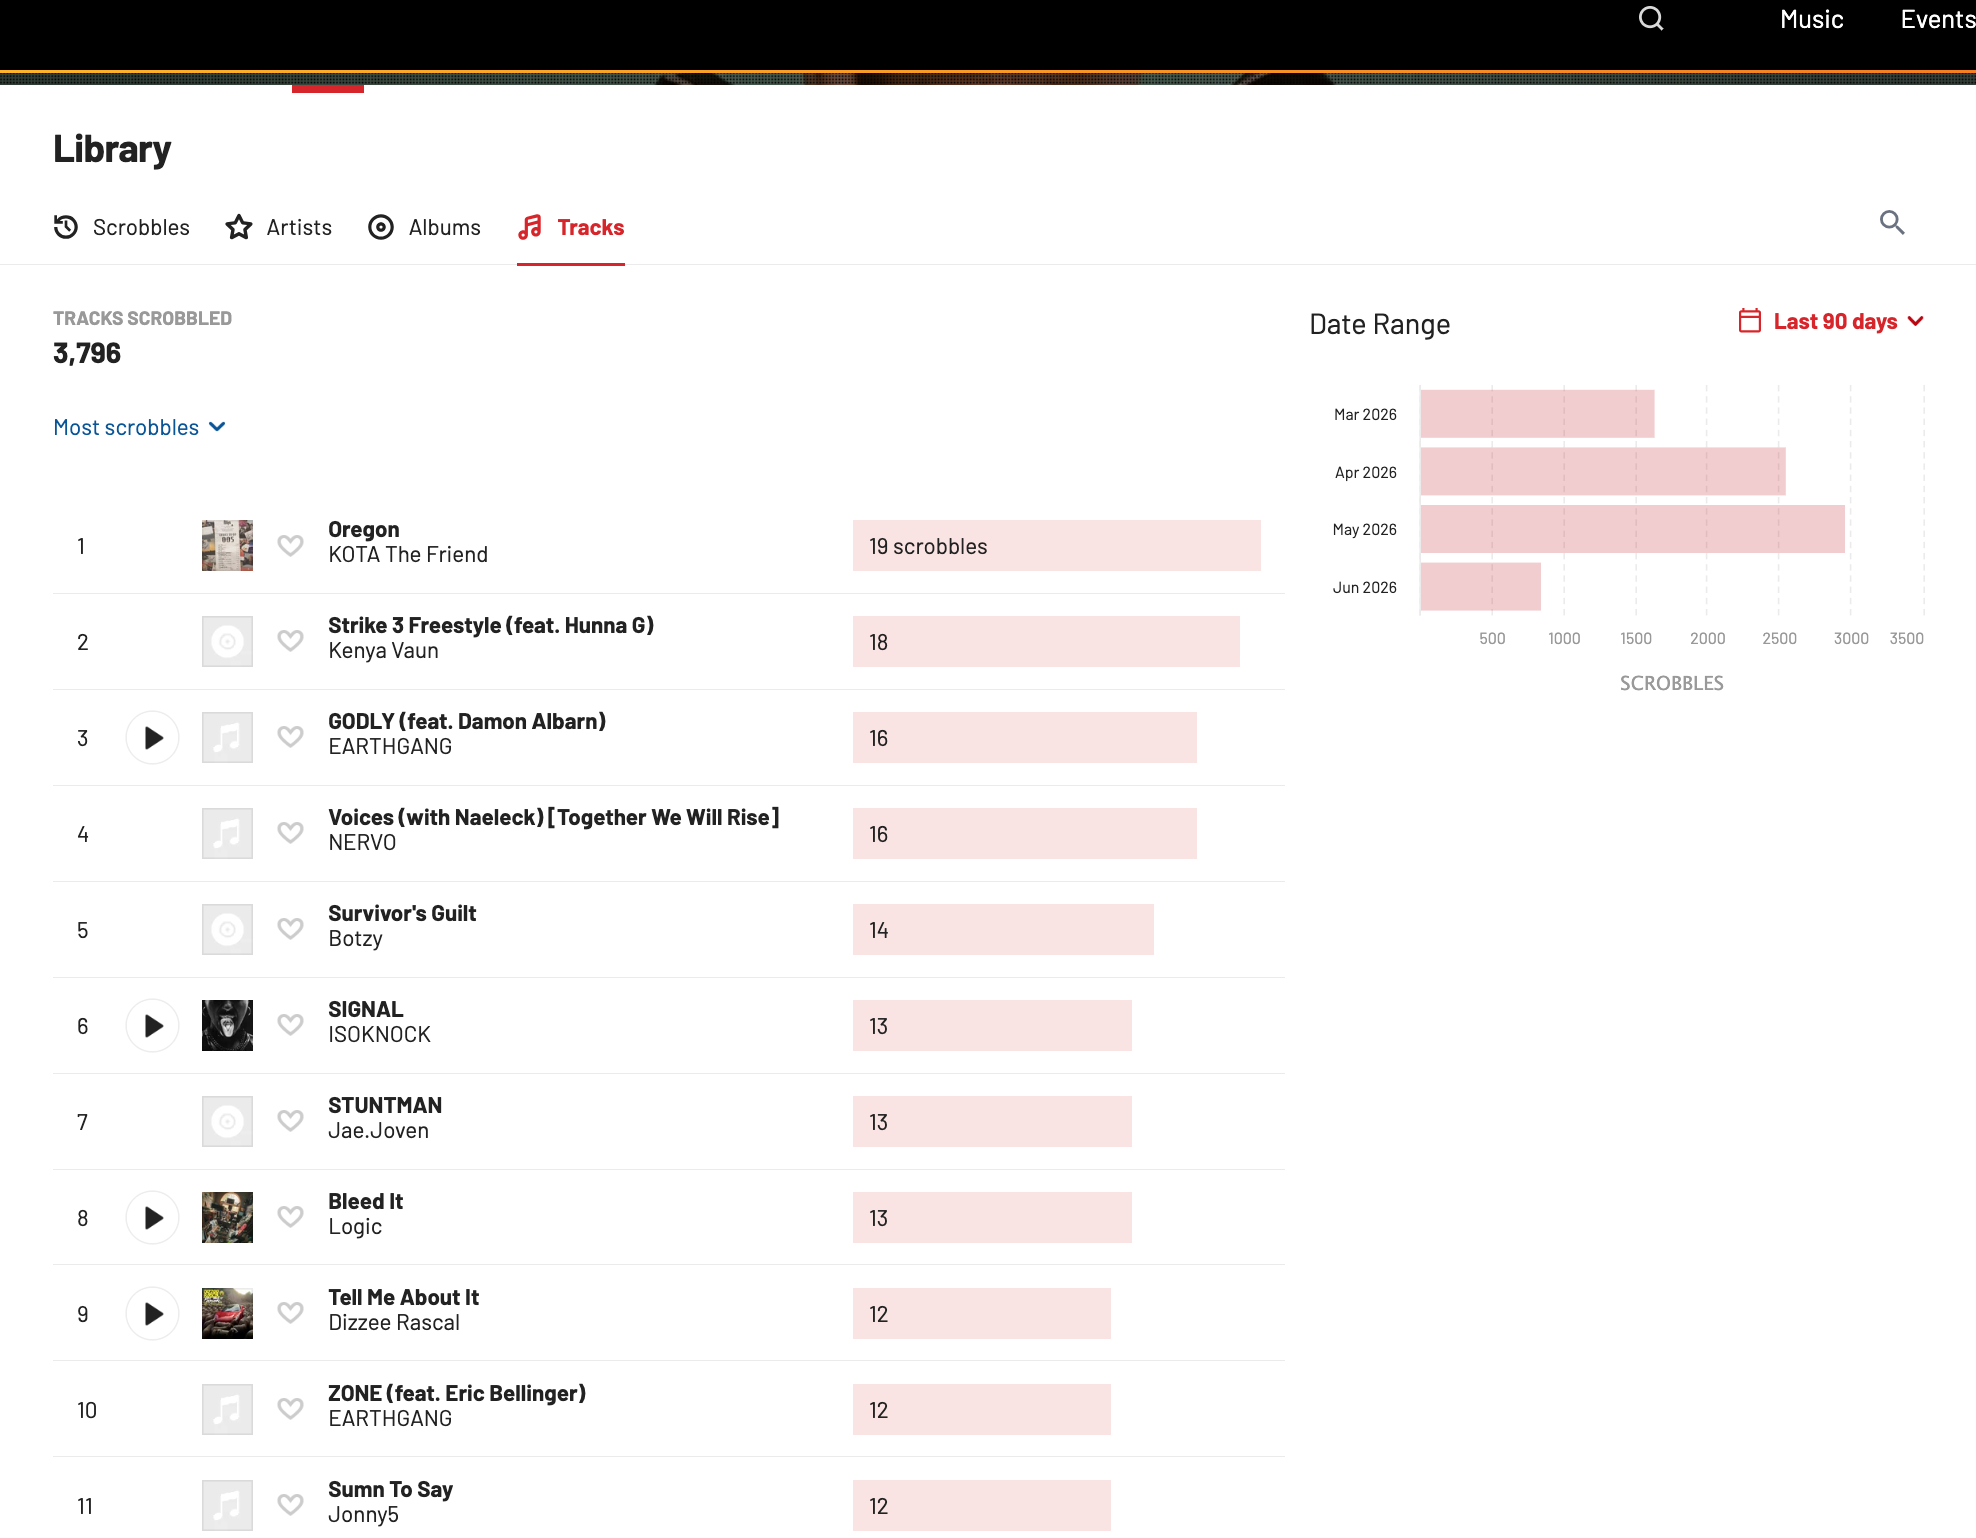Love the track STUNTMAN
This screenshot has height=1538, width=1976.
(x=290, y=1121)
